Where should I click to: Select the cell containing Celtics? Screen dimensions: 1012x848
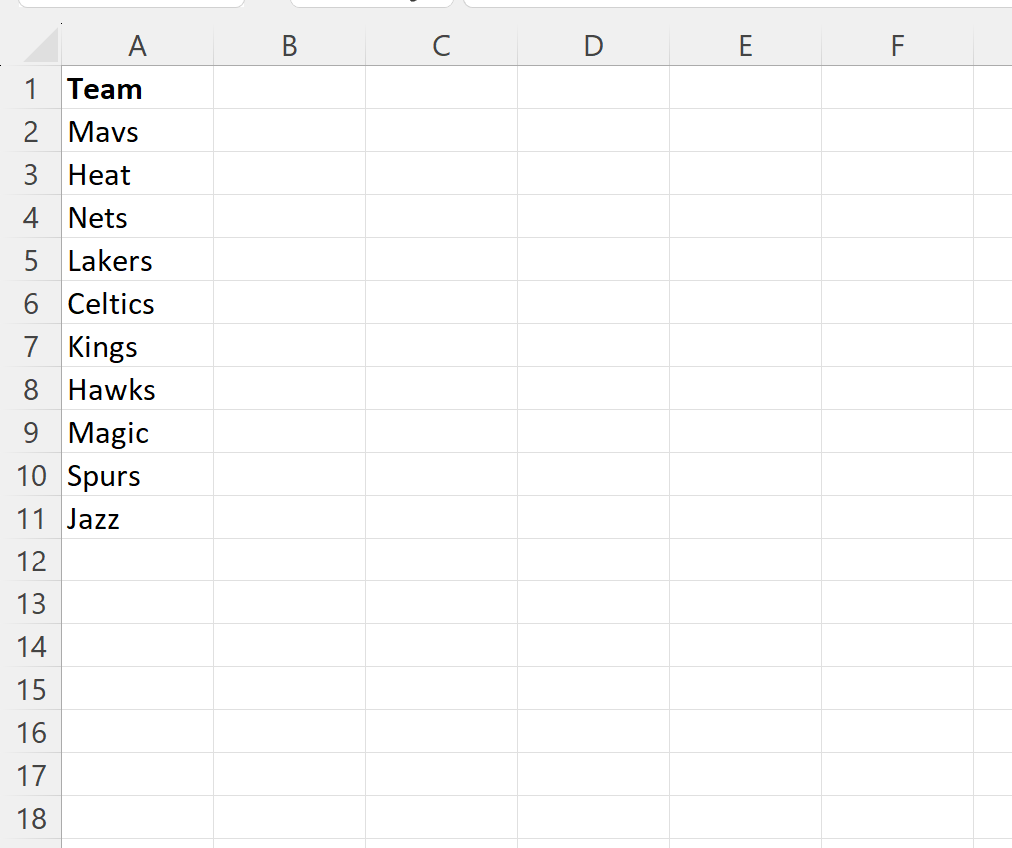137,303
